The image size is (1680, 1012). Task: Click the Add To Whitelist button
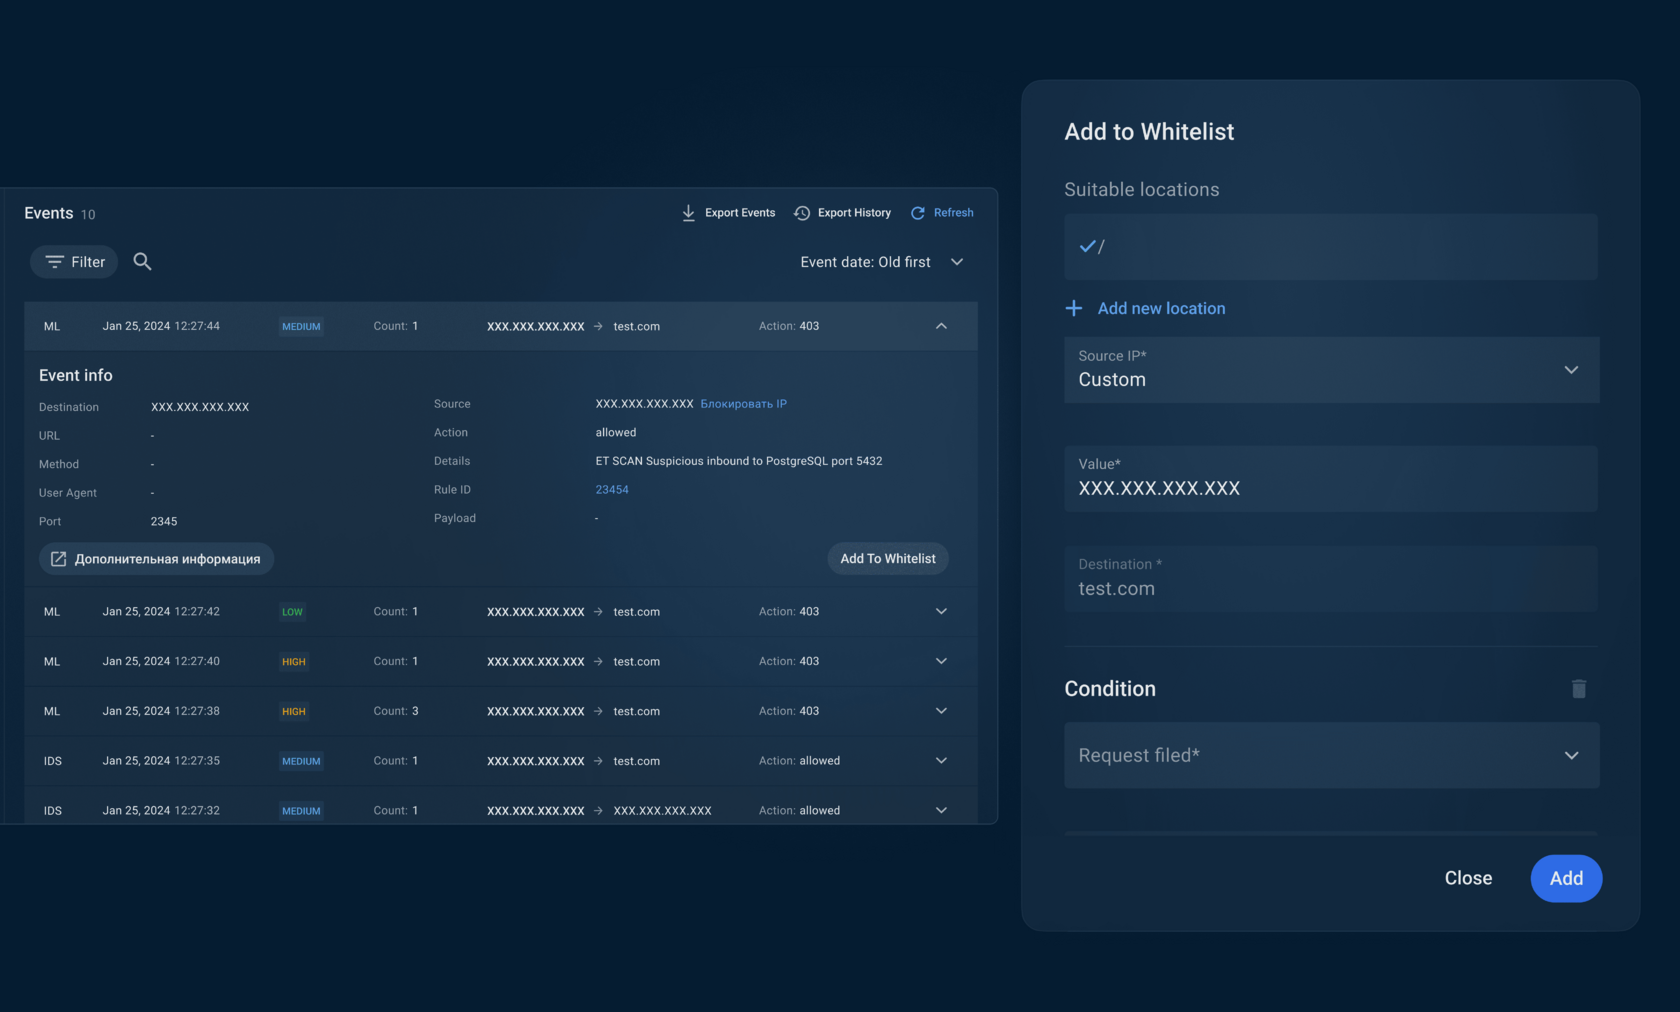[x=888, y=559]
